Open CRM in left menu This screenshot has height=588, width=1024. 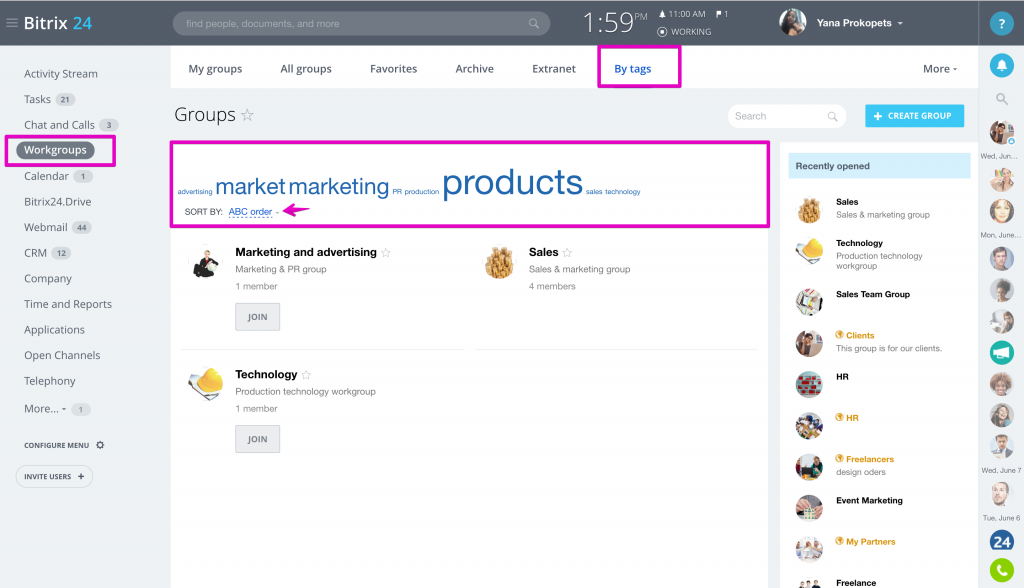[x=35, y=253]
